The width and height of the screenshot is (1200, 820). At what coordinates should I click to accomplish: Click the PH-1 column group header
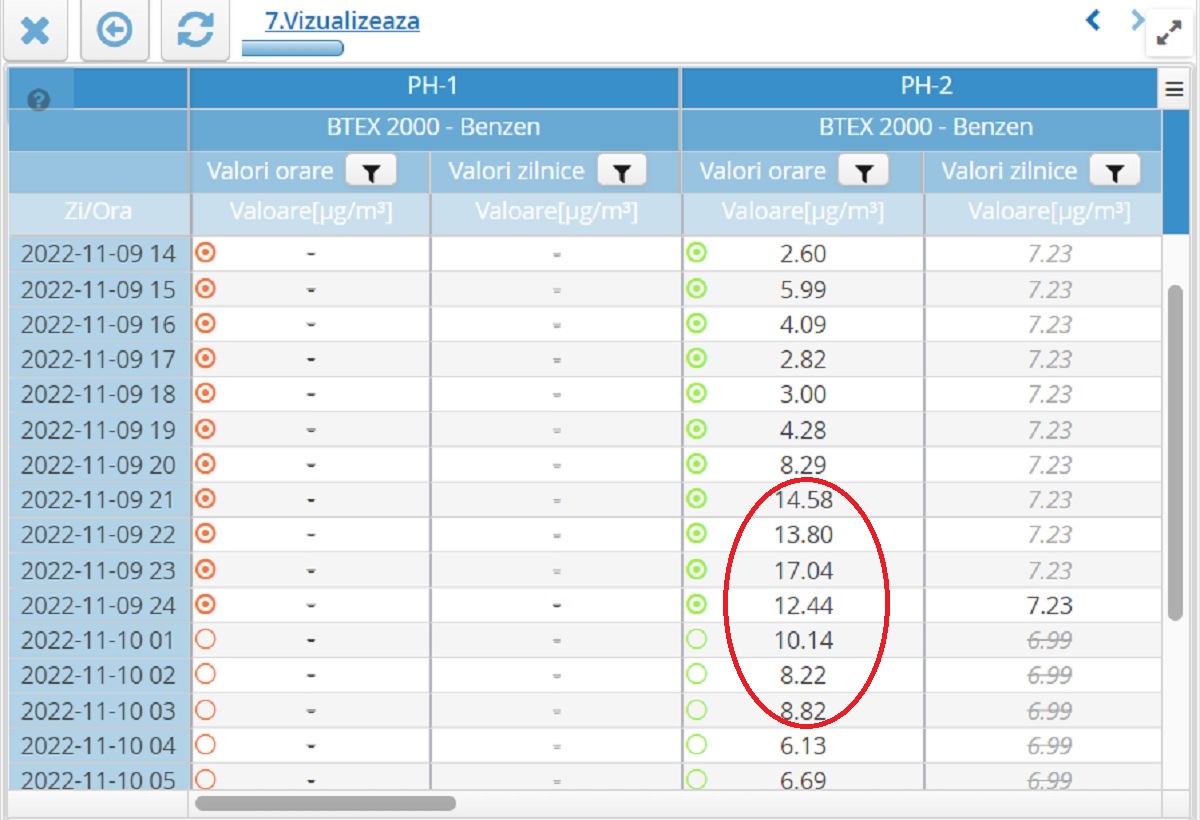pyautogui.click(x=433, y=87)
